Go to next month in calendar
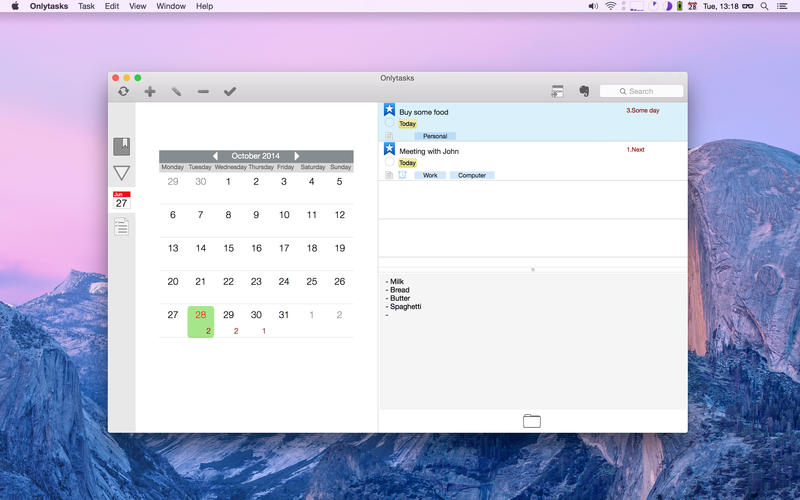 [x=297, y=156]
